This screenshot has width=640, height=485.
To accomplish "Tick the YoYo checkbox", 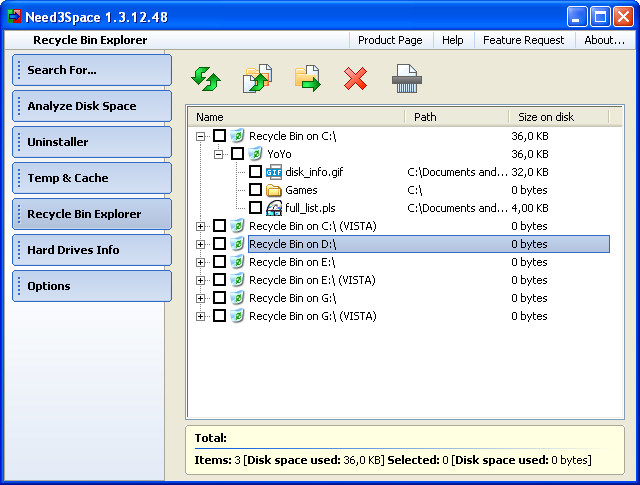I will click(x=238, y=154).
